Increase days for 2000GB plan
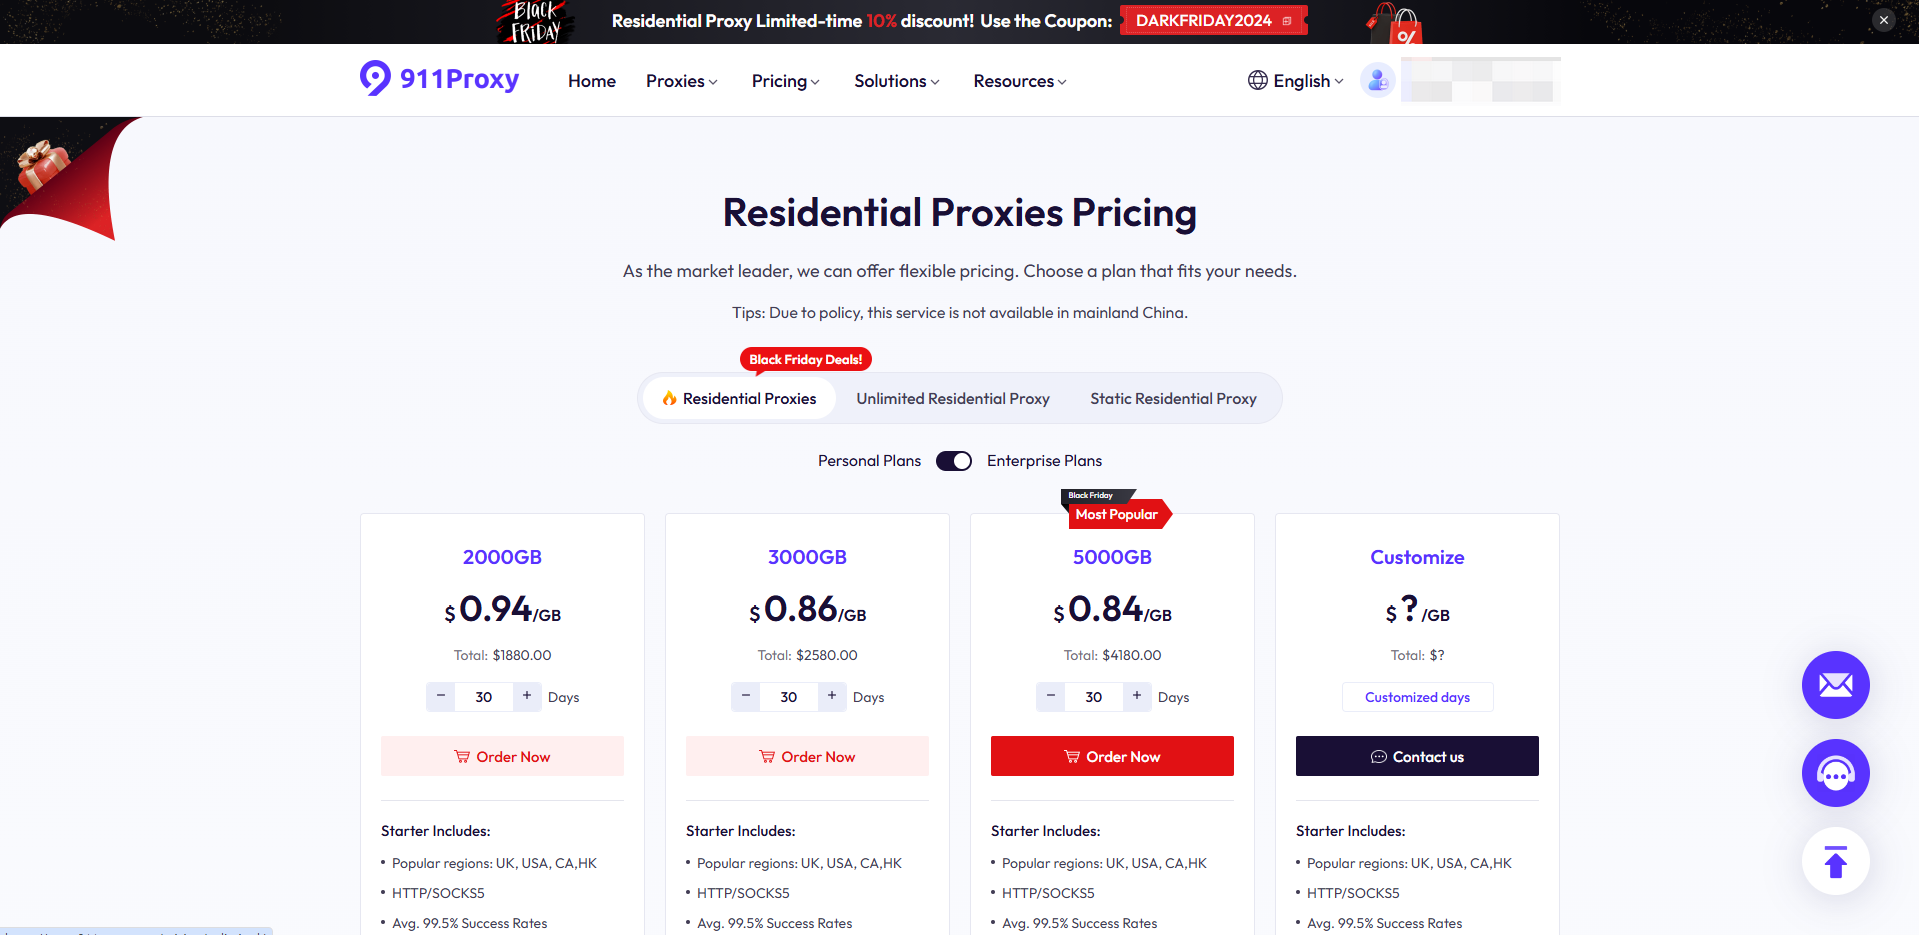1919x935 pixels. [x=527, y=696]
